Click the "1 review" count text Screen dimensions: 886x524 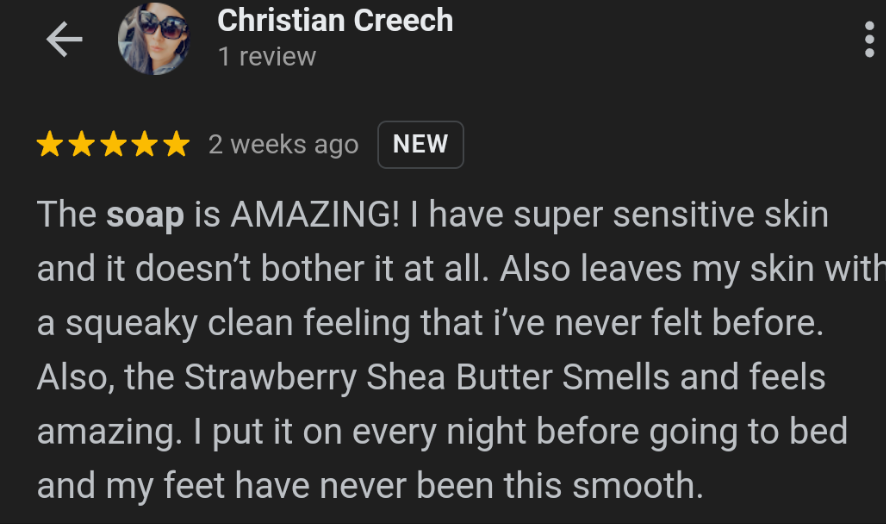267,57
